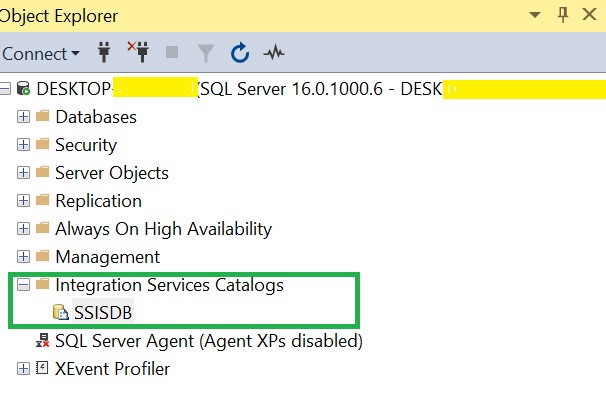Refresh the Object Explorer tree
Screen dimensions: 606x415
(240, 53)
